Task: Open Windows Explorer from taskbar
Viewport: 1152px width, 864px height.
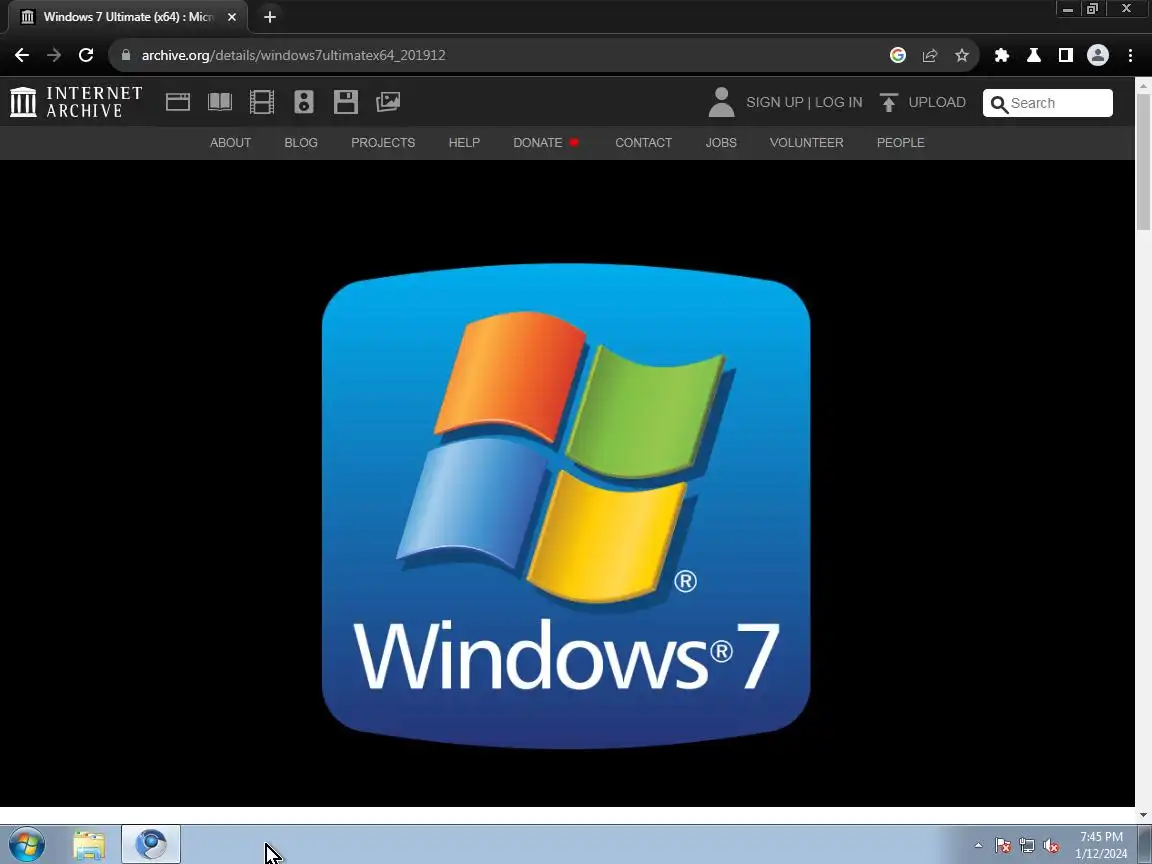Action: [89, 845]
